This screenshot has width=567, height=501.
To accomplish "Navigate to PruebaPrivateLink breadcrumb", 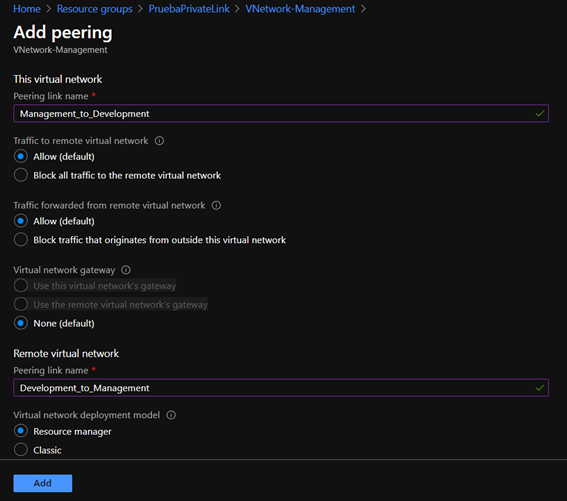I will pyautogui.click(x=189, y=9).
